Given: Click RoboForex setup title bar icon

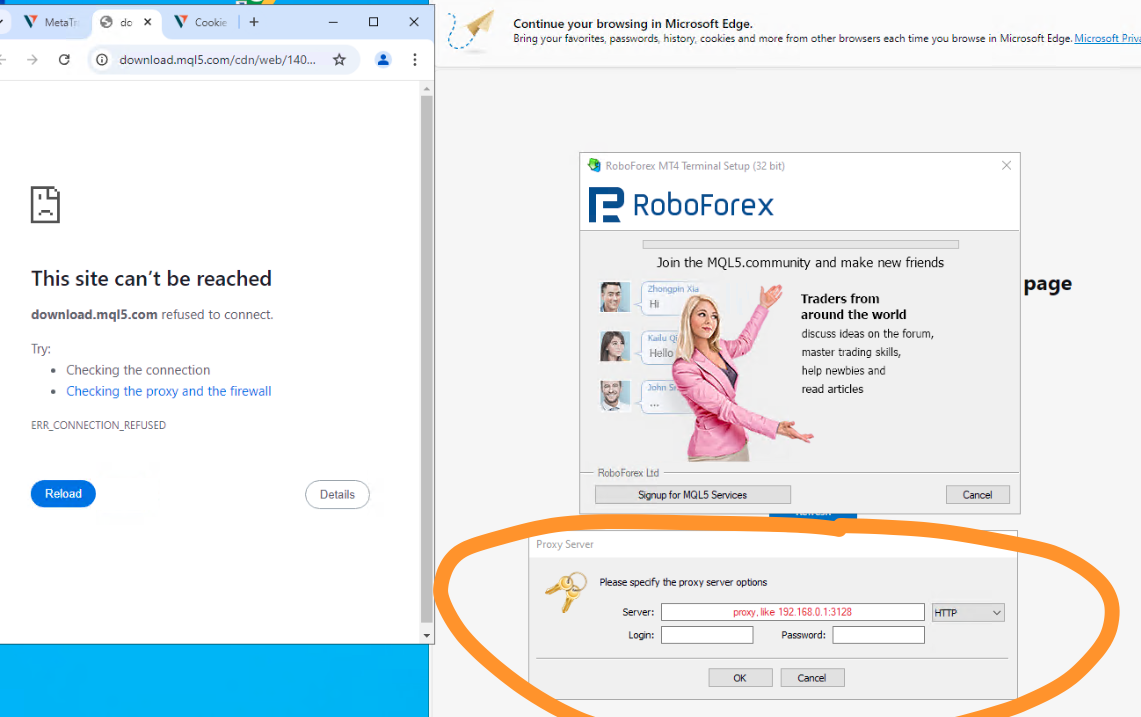Looking at the screenshot, I should [595, 165].
